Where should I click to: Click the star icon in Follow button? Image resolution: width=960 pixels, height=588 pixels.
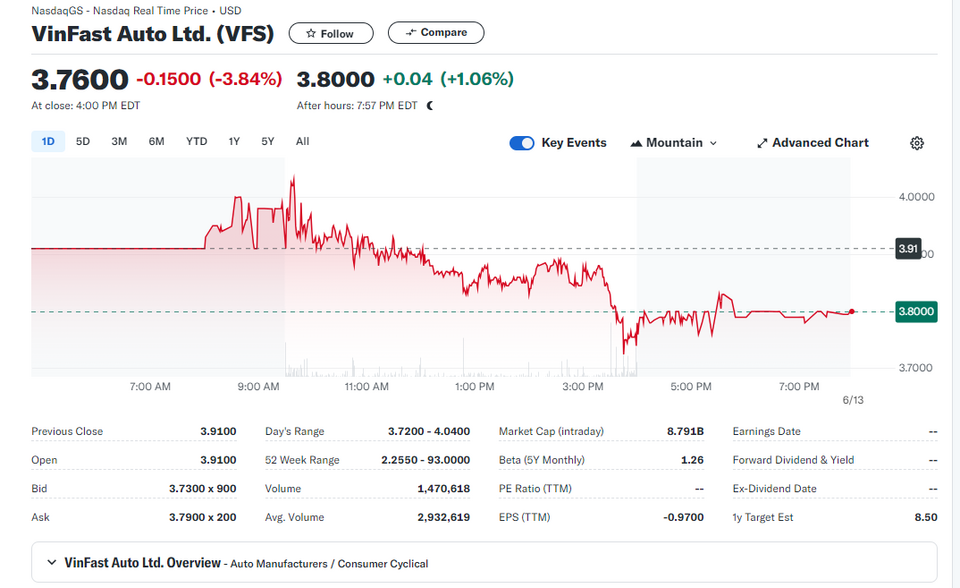(311, 34)
